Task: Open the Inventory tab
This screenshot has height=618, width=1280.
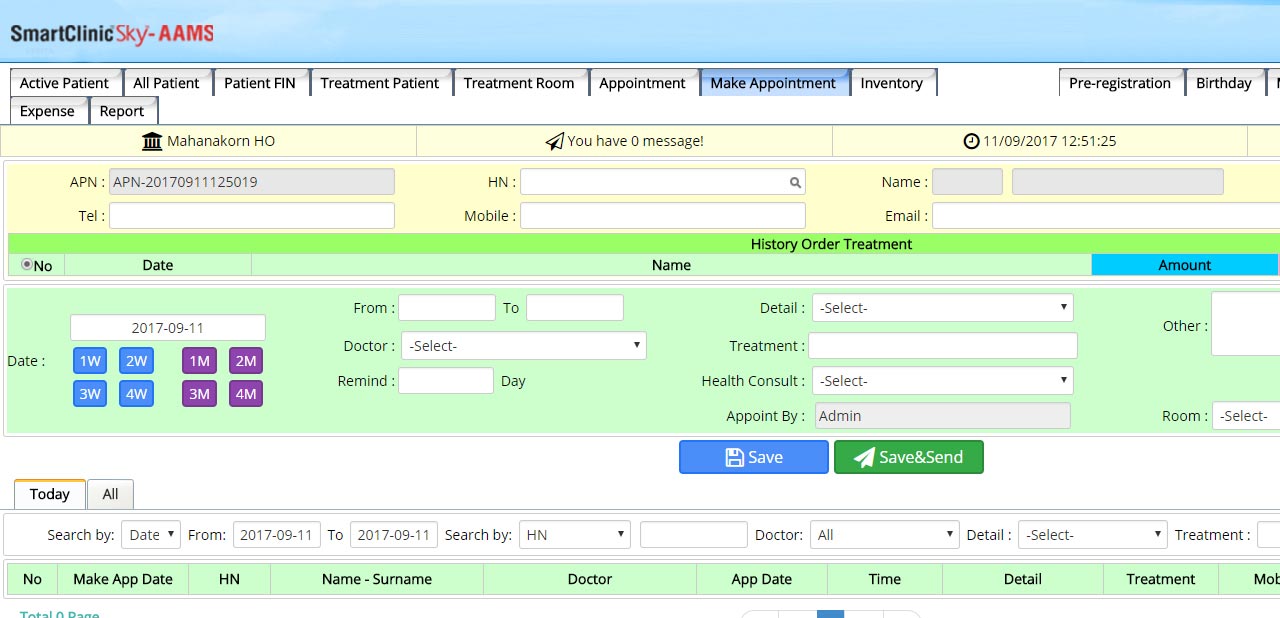Action: coord(891,83)
